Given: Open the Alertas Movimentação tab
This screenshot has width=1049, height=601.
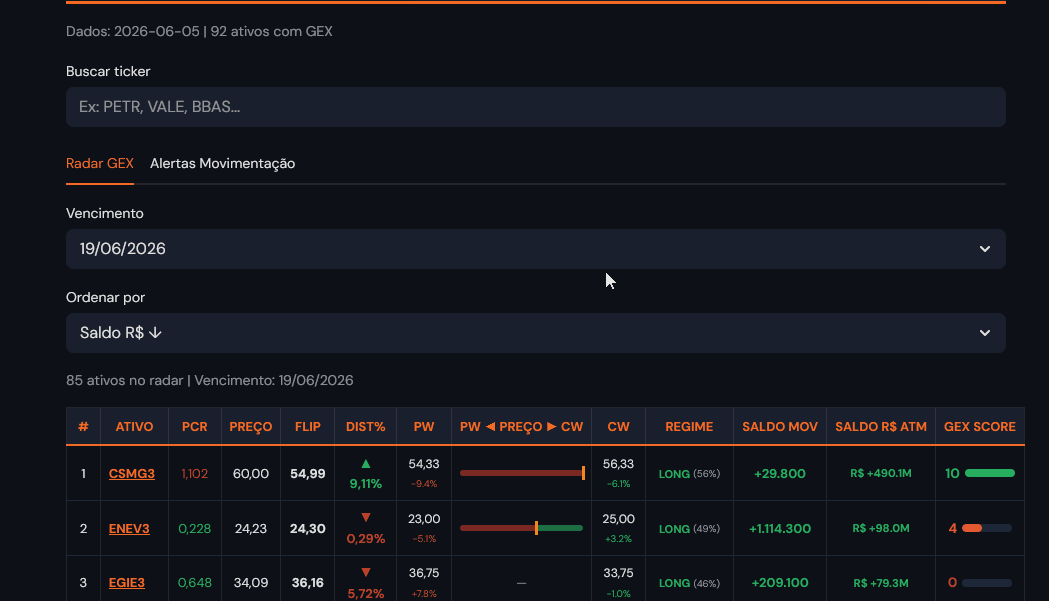Looking at the screenshot, I should (222, 163).
